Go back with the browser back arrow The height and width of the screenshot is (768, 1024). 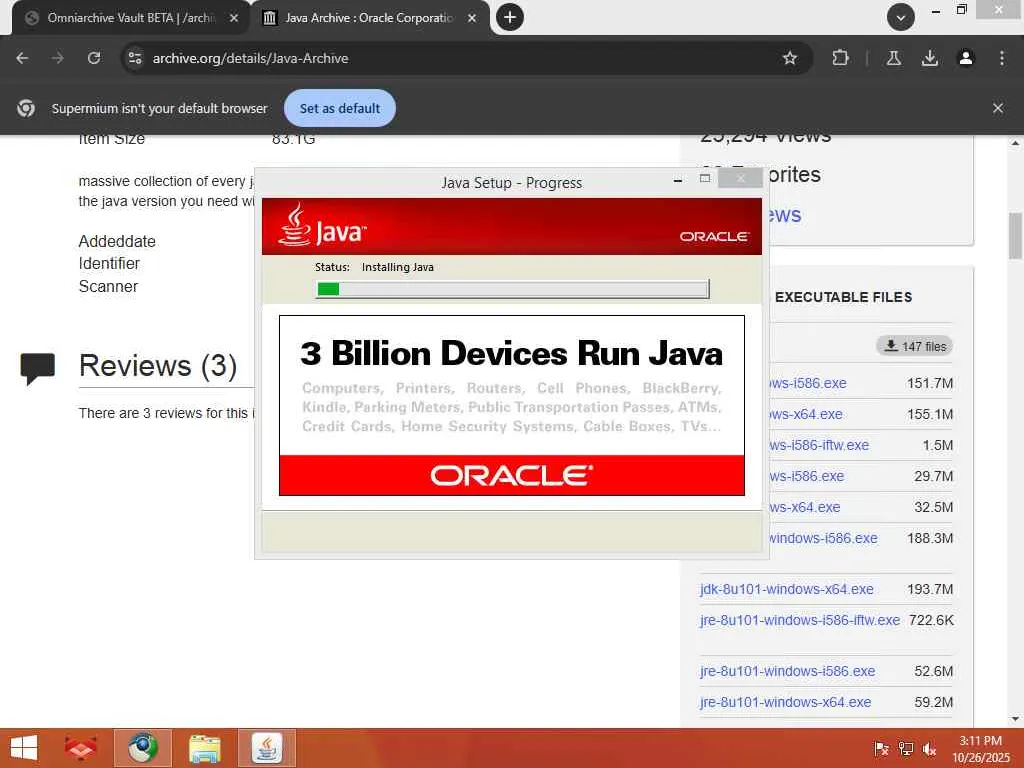22,58
